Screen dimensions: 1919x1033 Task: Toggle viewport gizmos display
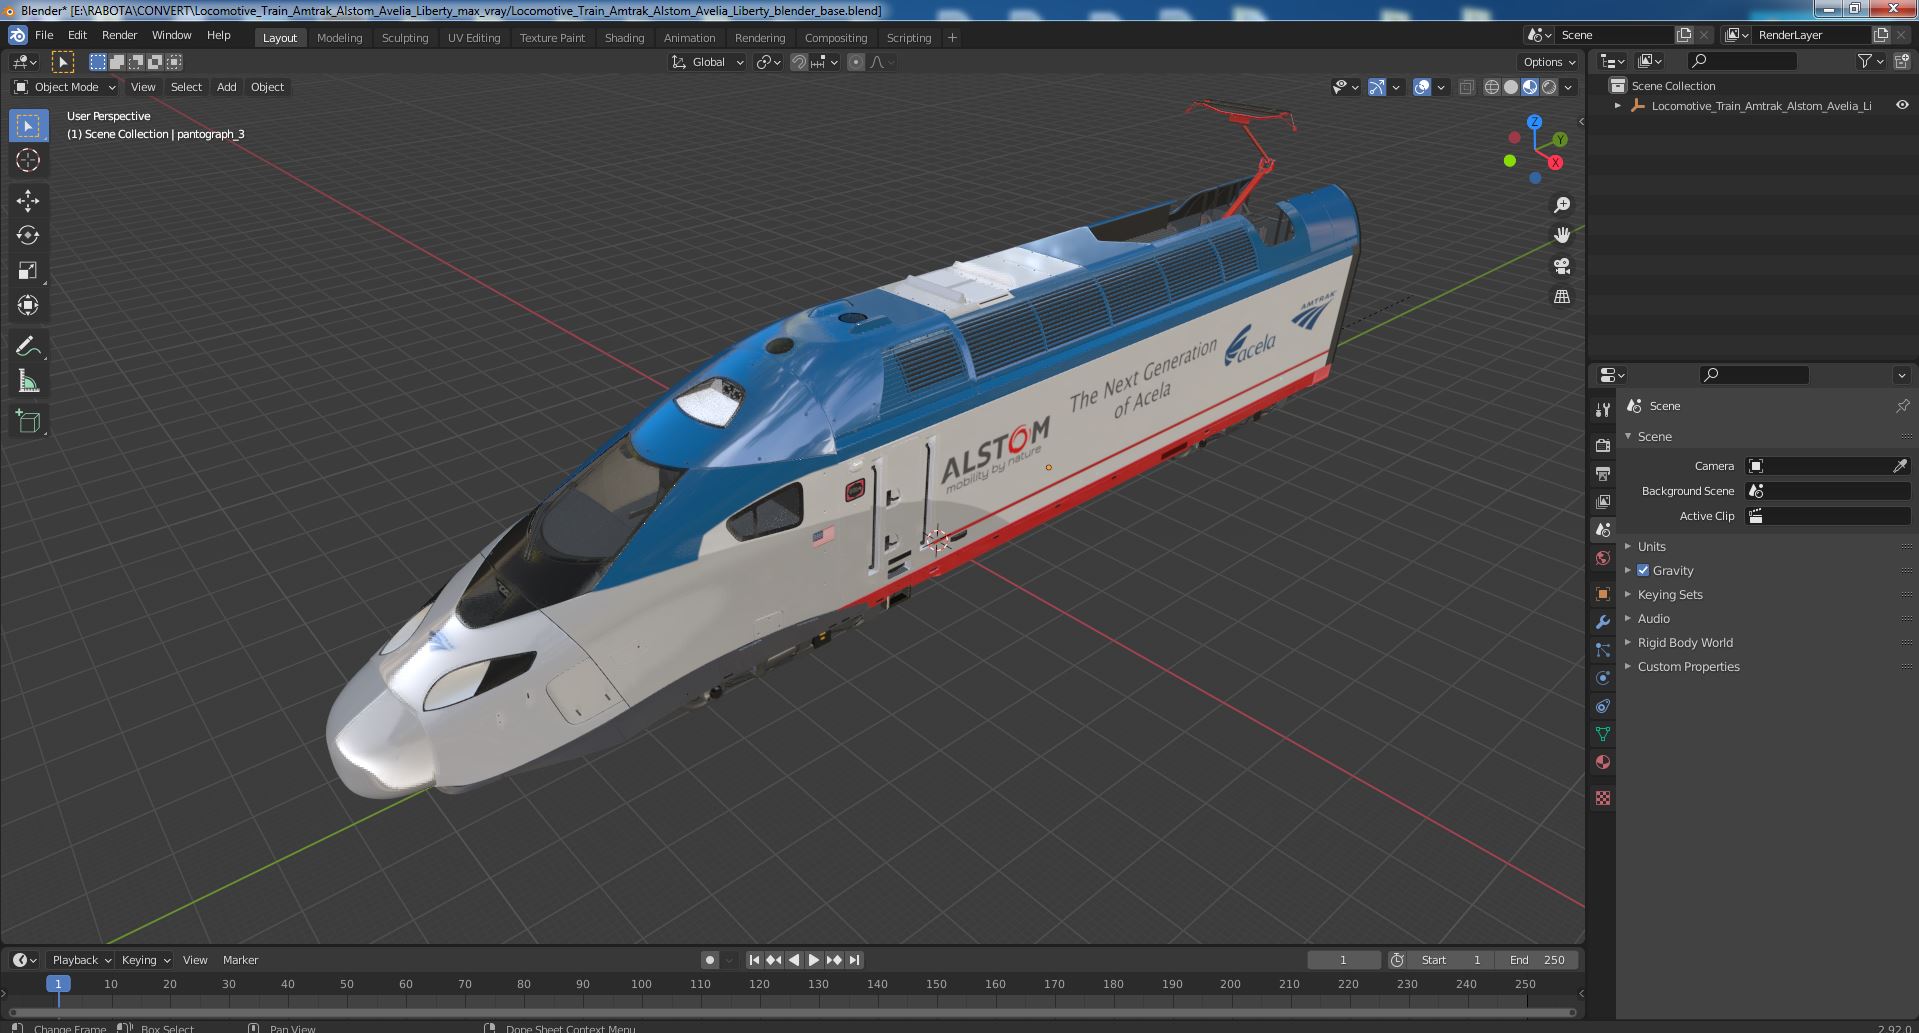[1377, 87]
